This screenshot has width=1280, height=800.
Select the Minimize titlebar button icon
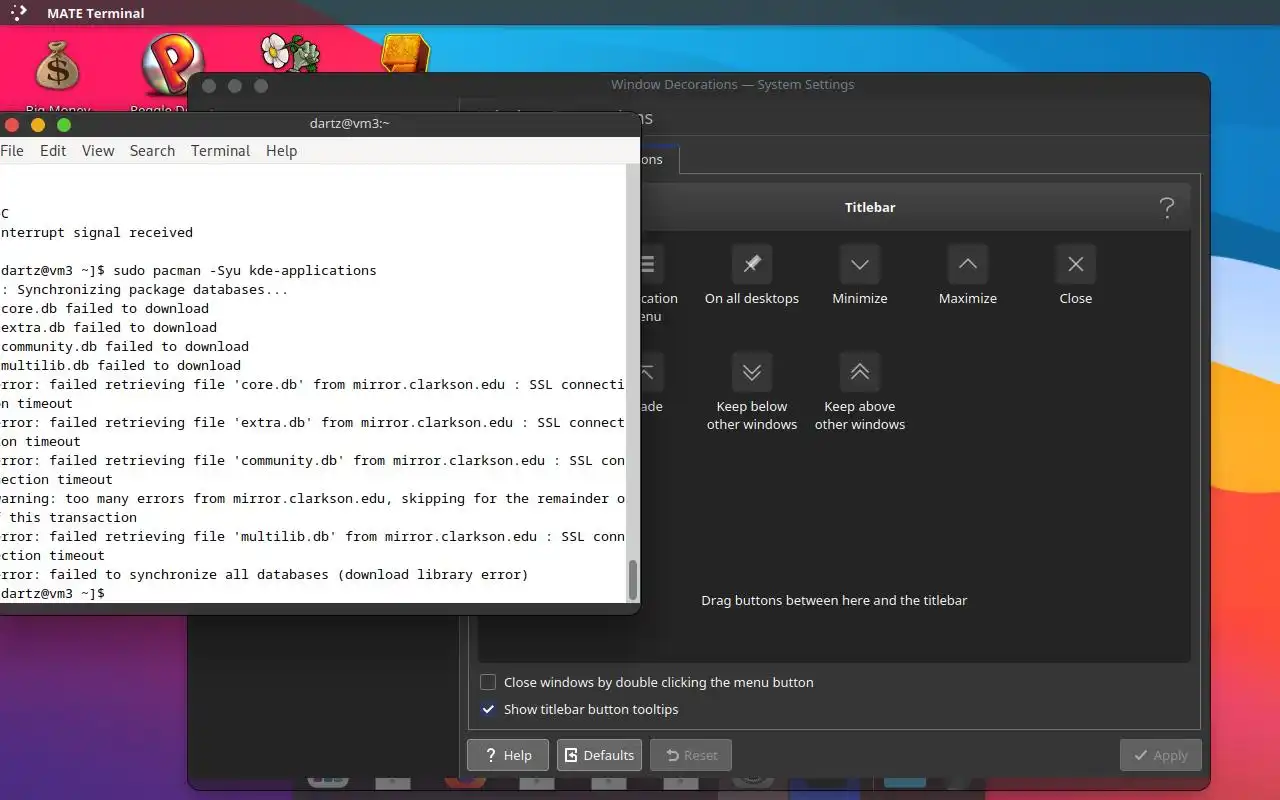click(x=860, y=265)
